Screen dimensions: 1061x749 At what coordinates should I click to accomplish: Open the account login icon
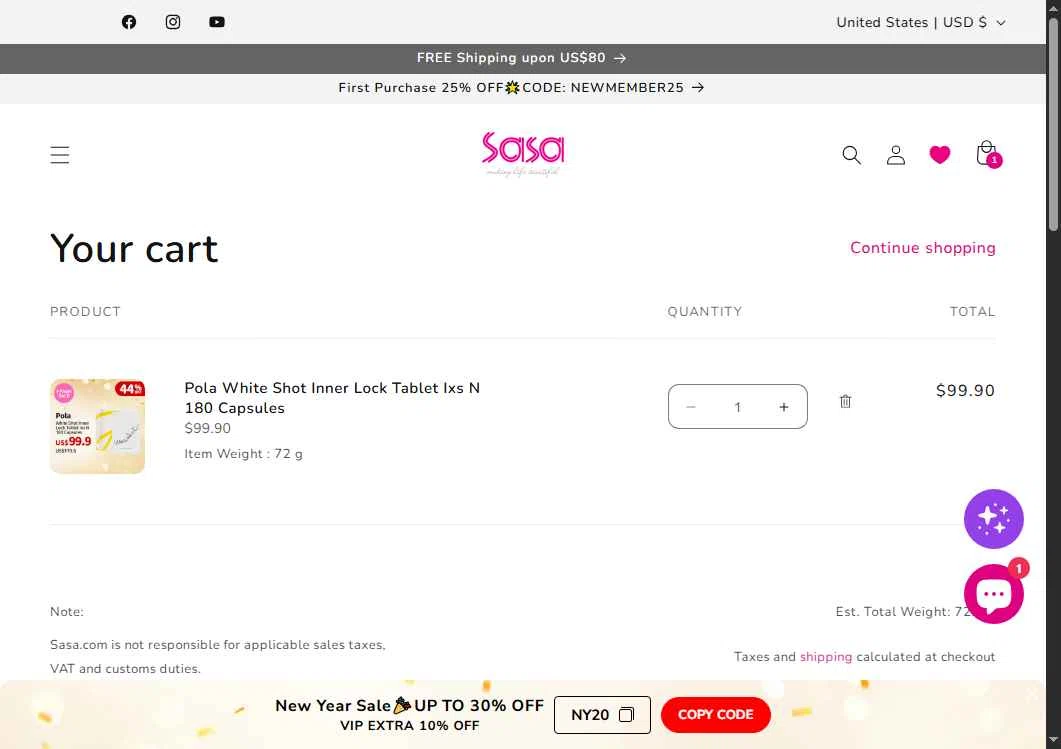pyautogui.click(x=895, y=155)
